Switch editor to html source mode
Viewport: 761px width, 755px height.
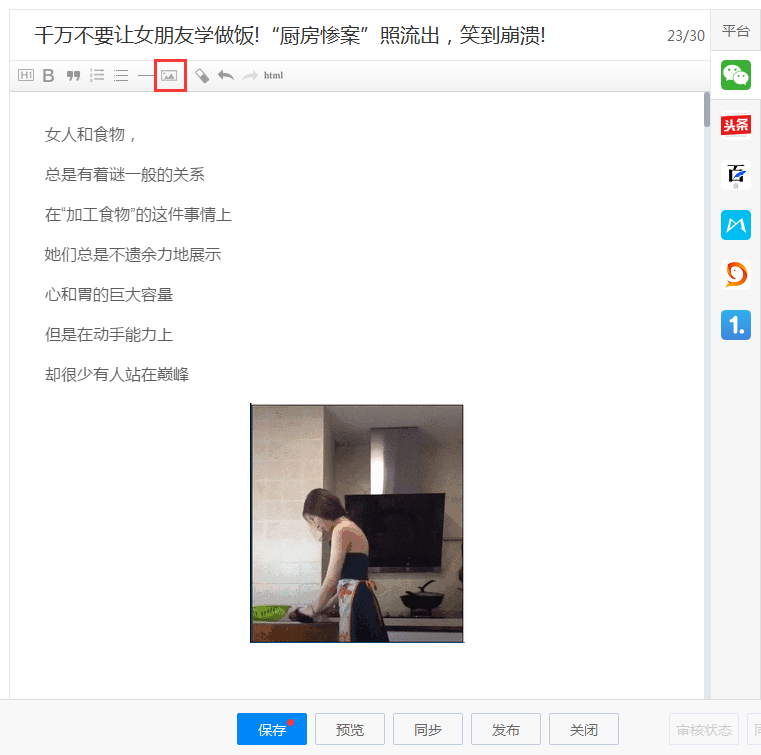[273, 75]
